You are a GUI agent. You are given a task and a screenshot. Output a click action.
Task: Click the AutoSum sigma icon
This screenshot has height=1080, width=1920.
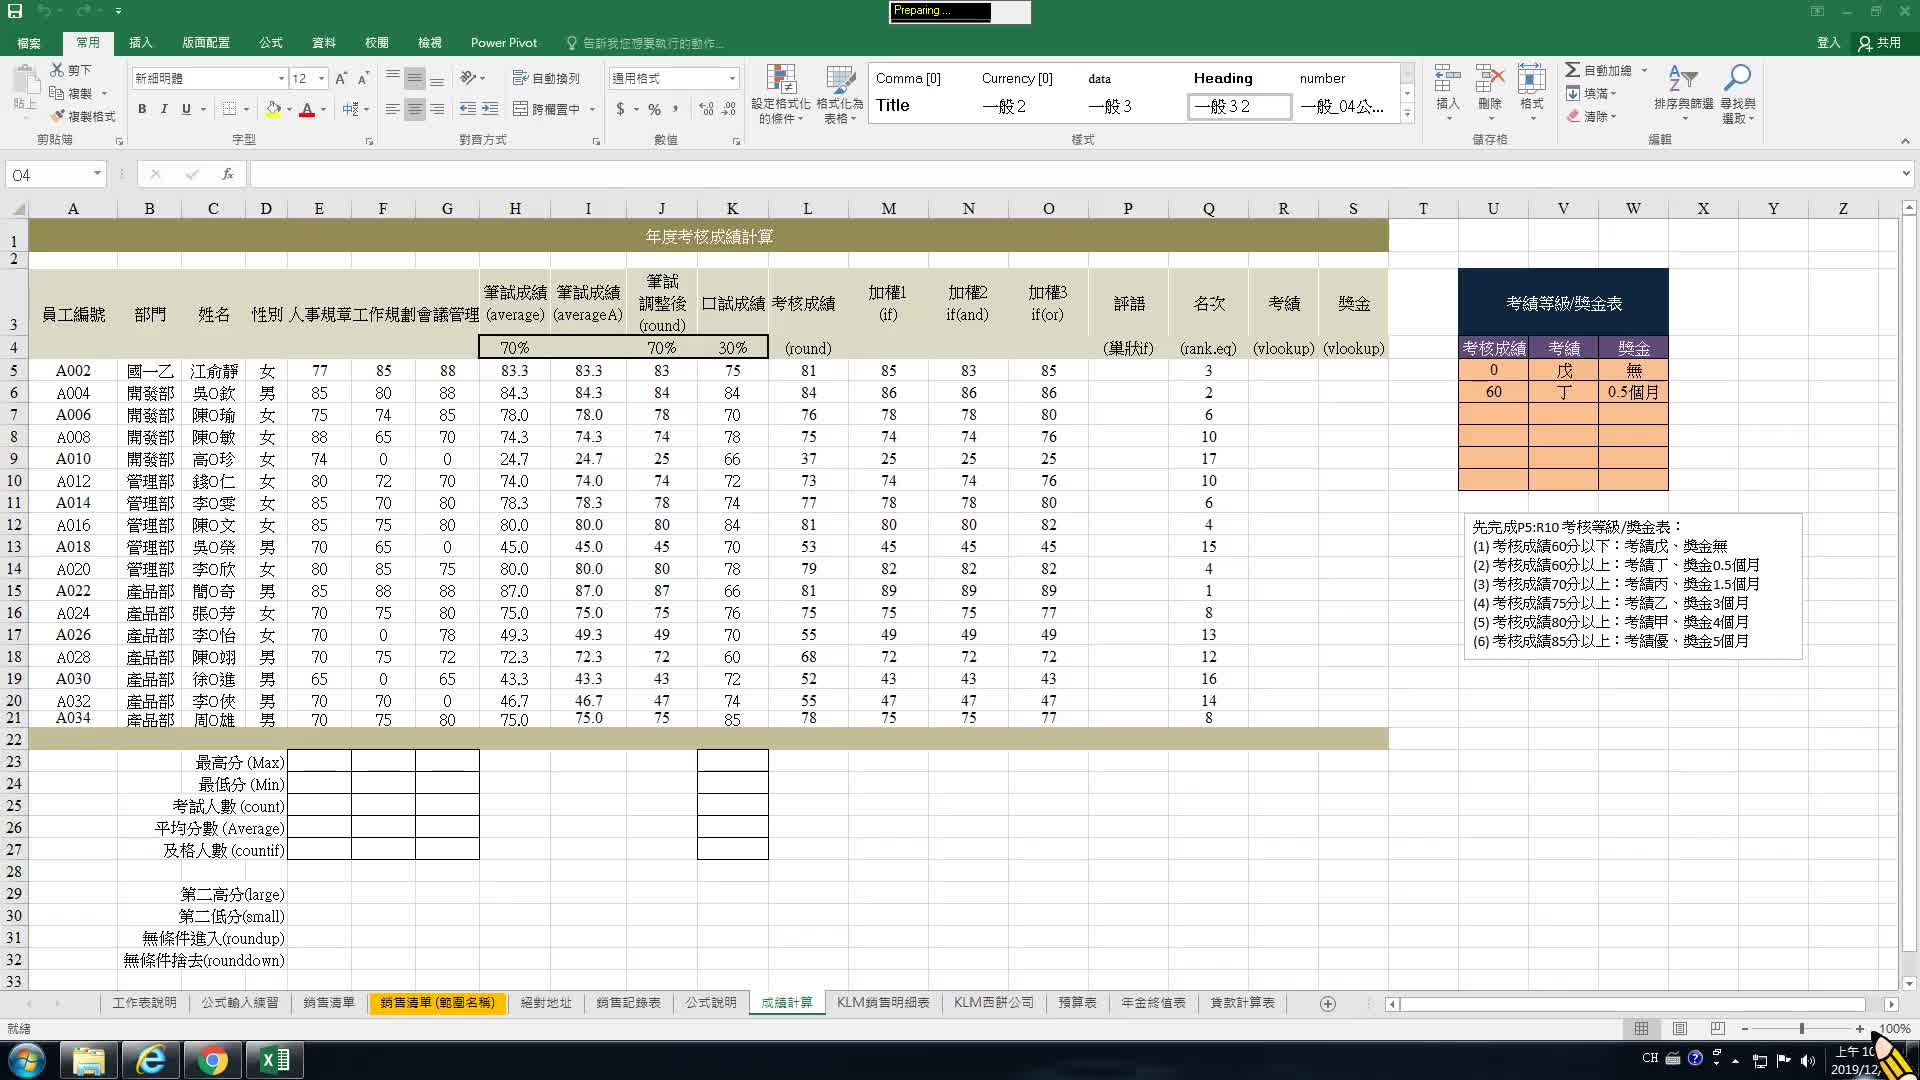(1573, 70)
